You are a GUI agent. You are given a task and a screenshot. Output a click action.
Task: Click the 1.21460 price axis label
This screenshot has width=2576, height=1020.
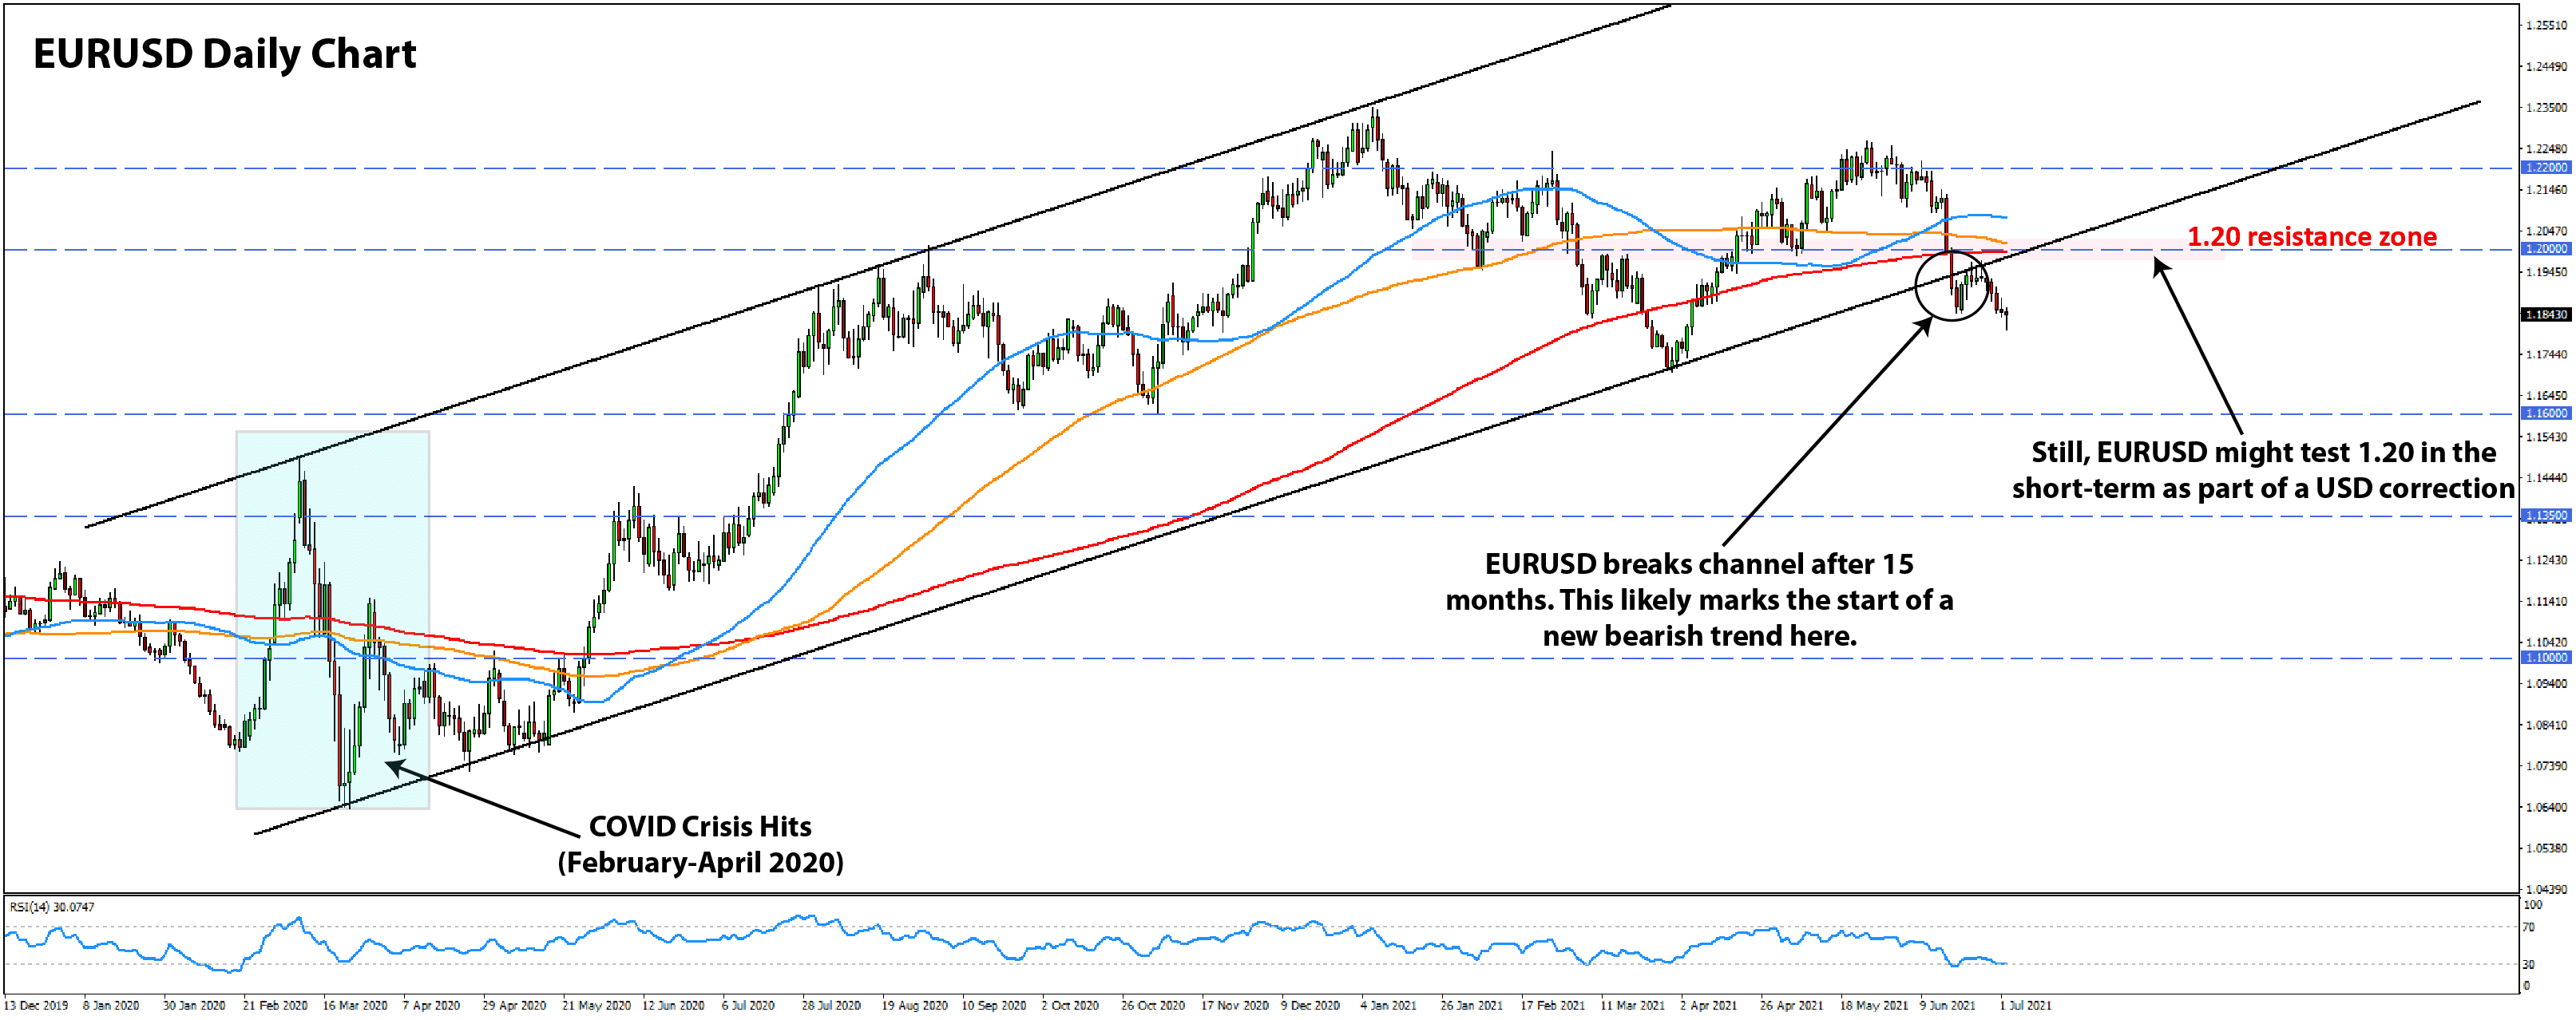[2546, 190]
